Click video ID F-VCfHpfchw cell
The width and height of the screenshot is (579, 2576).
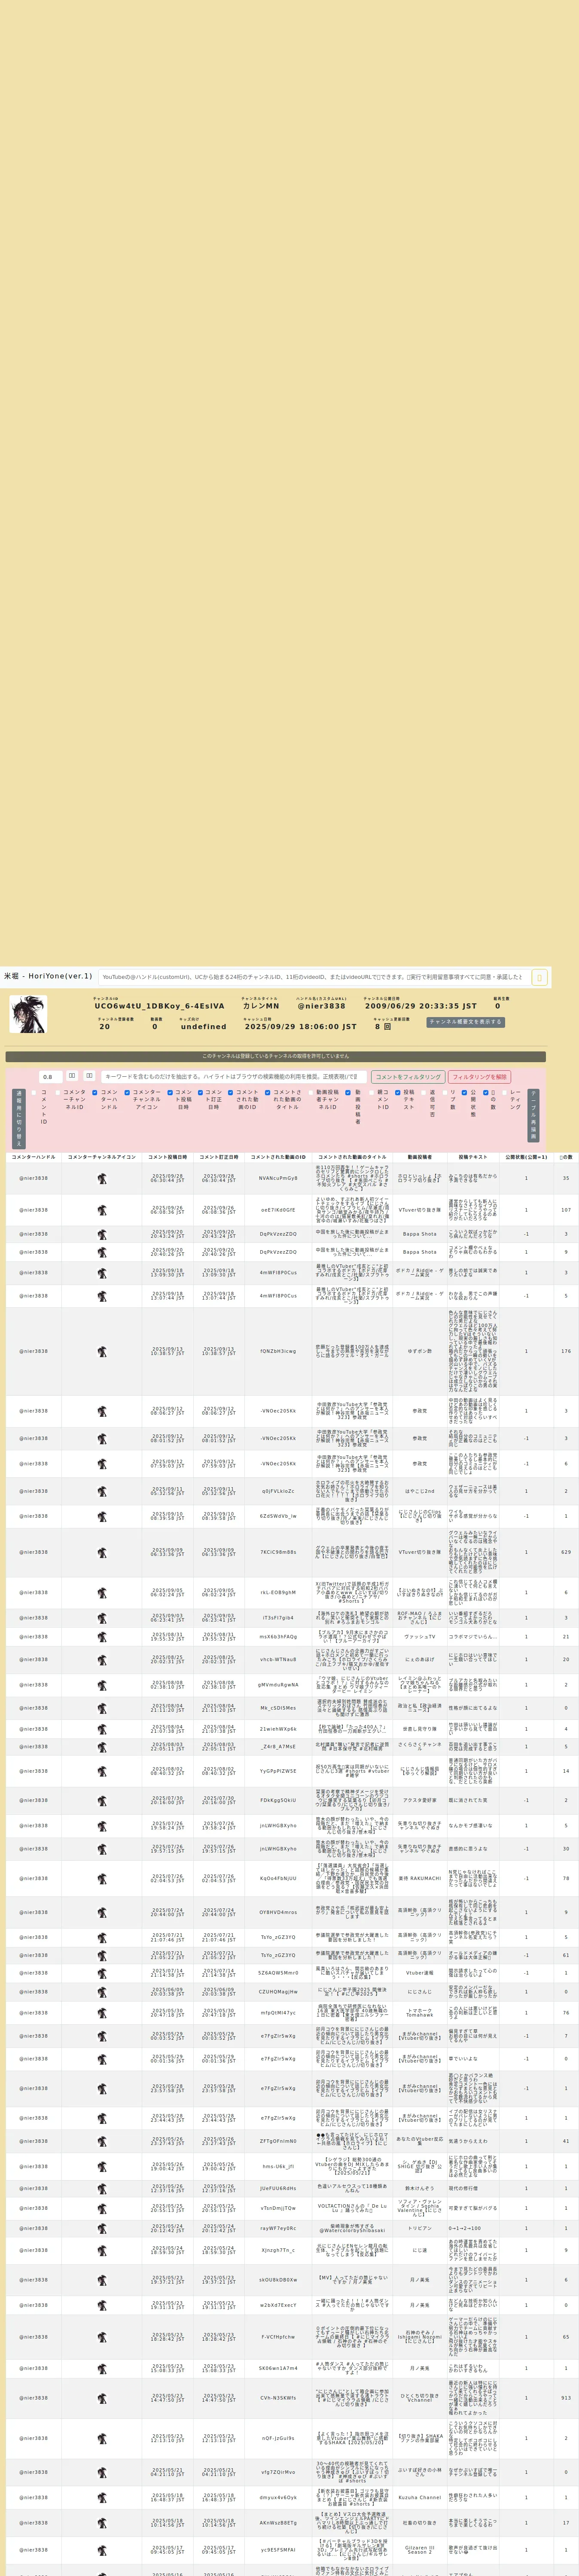278,2337
